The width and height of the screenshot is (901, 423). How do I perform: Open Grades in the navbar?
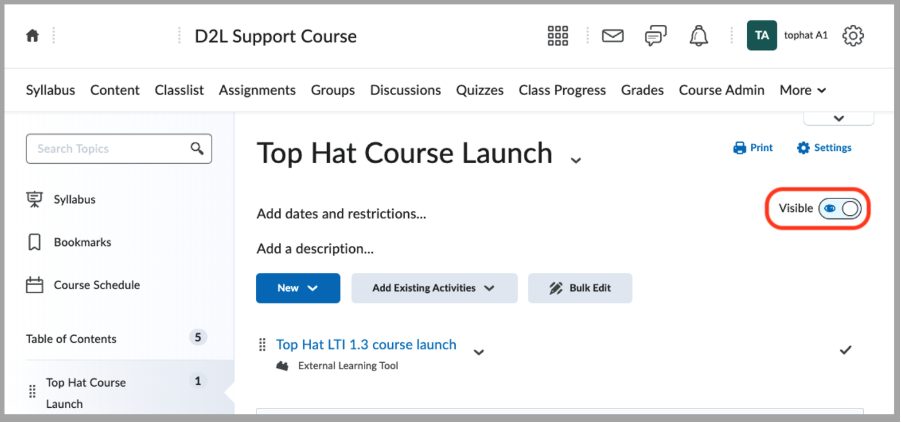(x=642, y=90)
